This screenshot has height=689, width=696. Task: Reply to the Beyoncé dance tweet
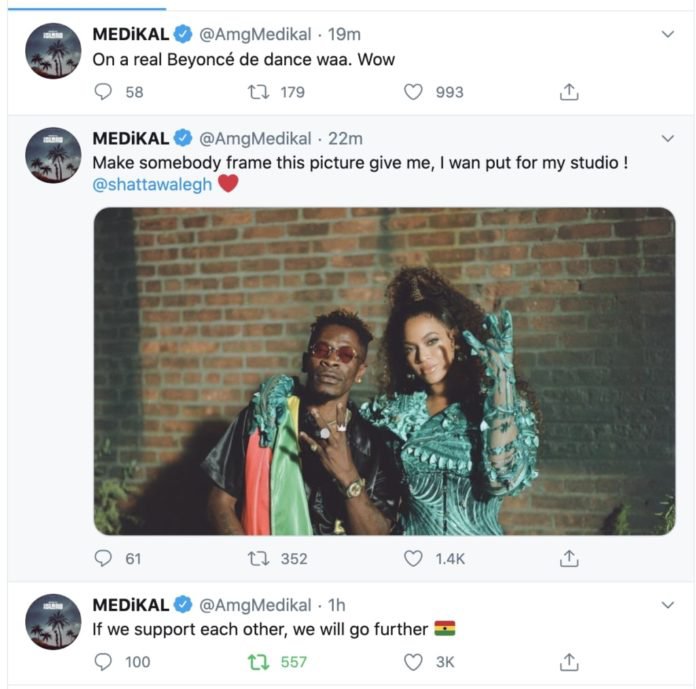(x=103, y=92)
